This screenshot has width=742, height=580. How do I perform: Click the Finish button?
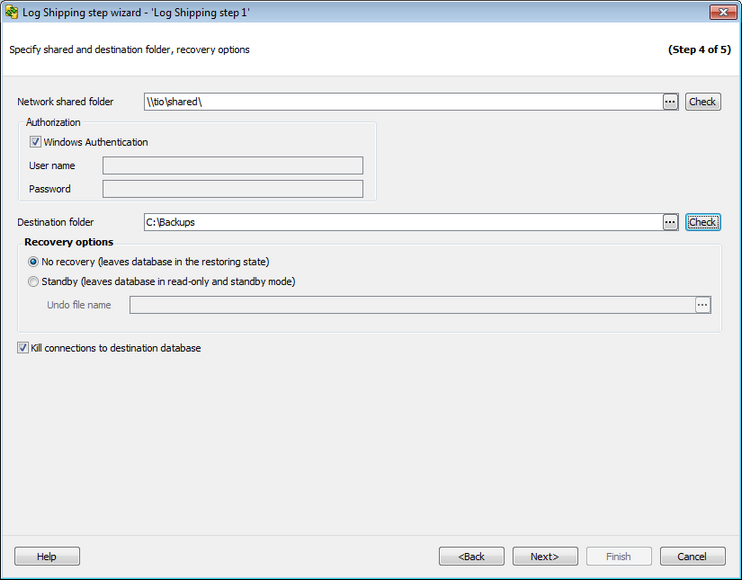tap(618, 556)
